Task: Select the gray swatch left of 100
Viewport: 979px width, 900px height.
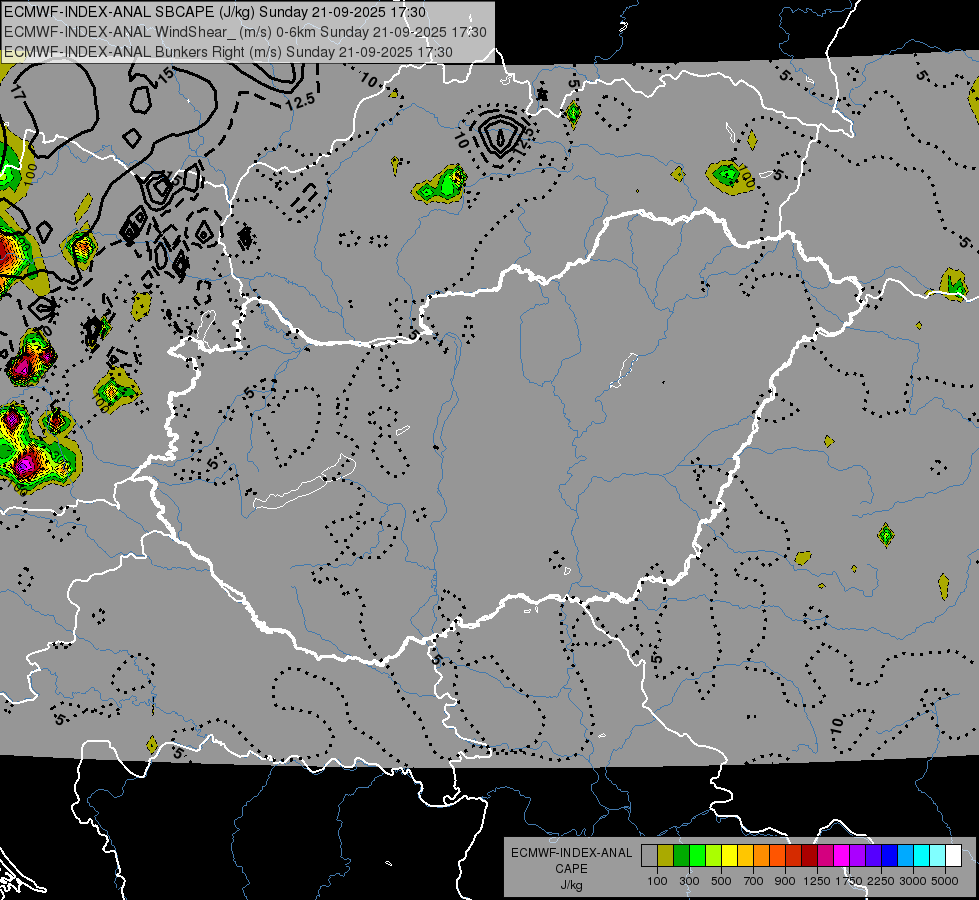Action: point(649,856)
